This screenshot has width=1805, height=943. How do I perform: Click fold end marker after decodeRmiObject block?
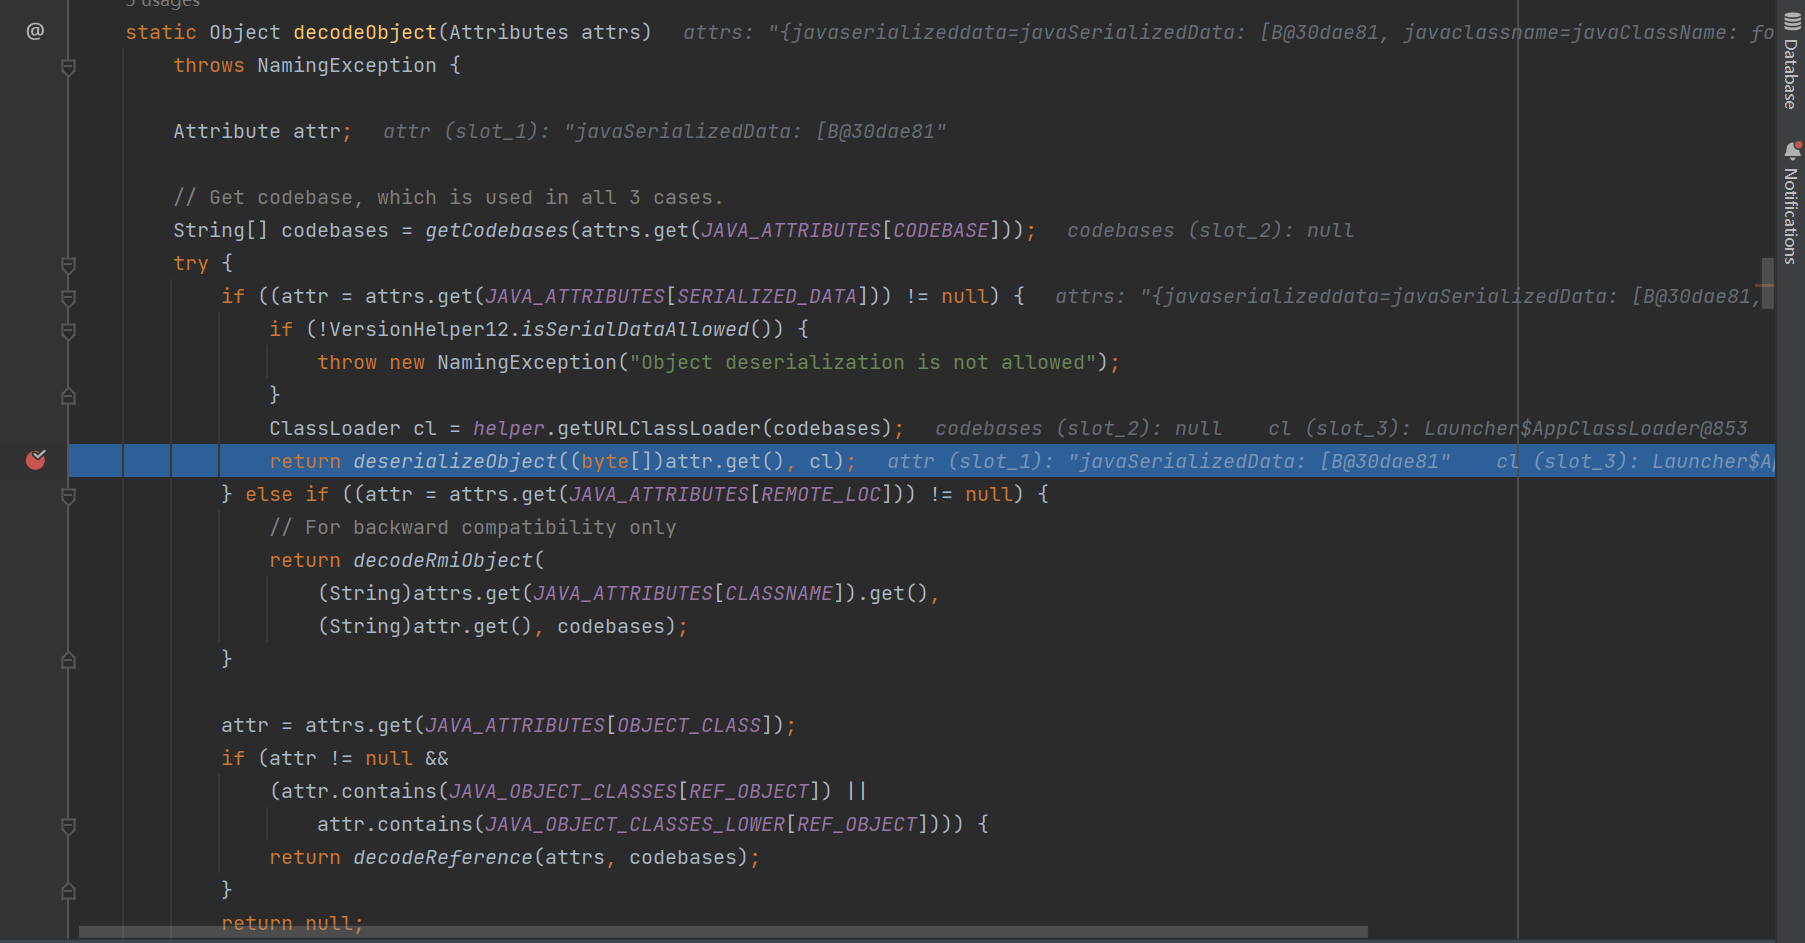(x=68, y=660)
